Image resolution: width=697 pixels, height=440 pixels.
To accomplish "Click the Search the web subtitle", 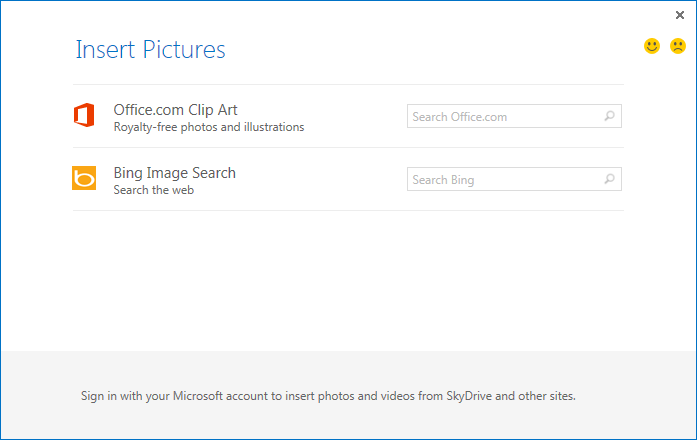I will [x=154, y=190].
